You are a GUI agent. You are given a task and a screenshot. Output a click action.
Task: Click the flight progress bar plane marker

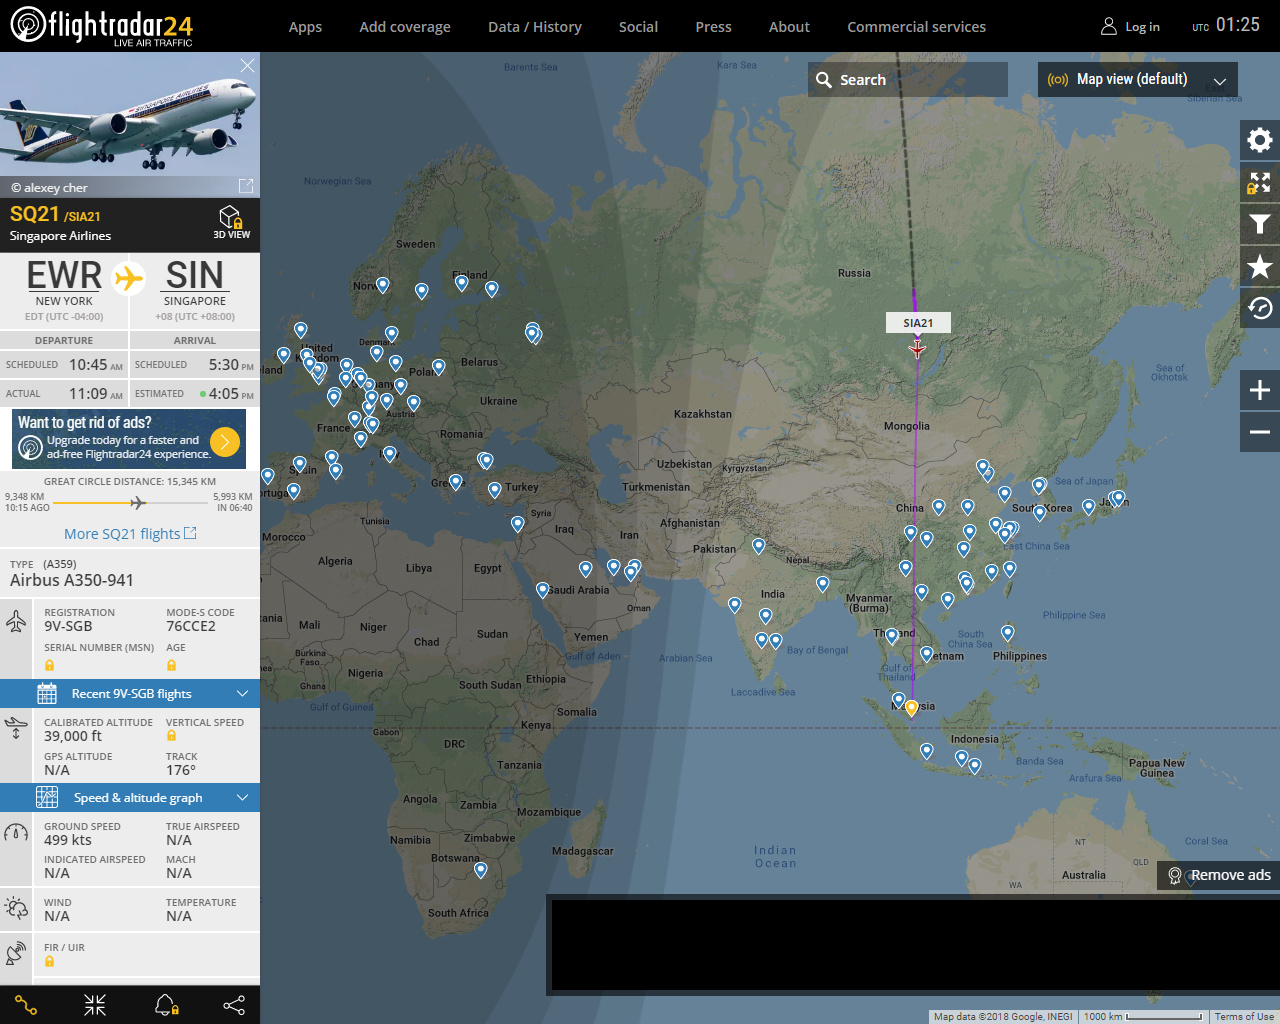pyautogui.click(x=138, y=502)
